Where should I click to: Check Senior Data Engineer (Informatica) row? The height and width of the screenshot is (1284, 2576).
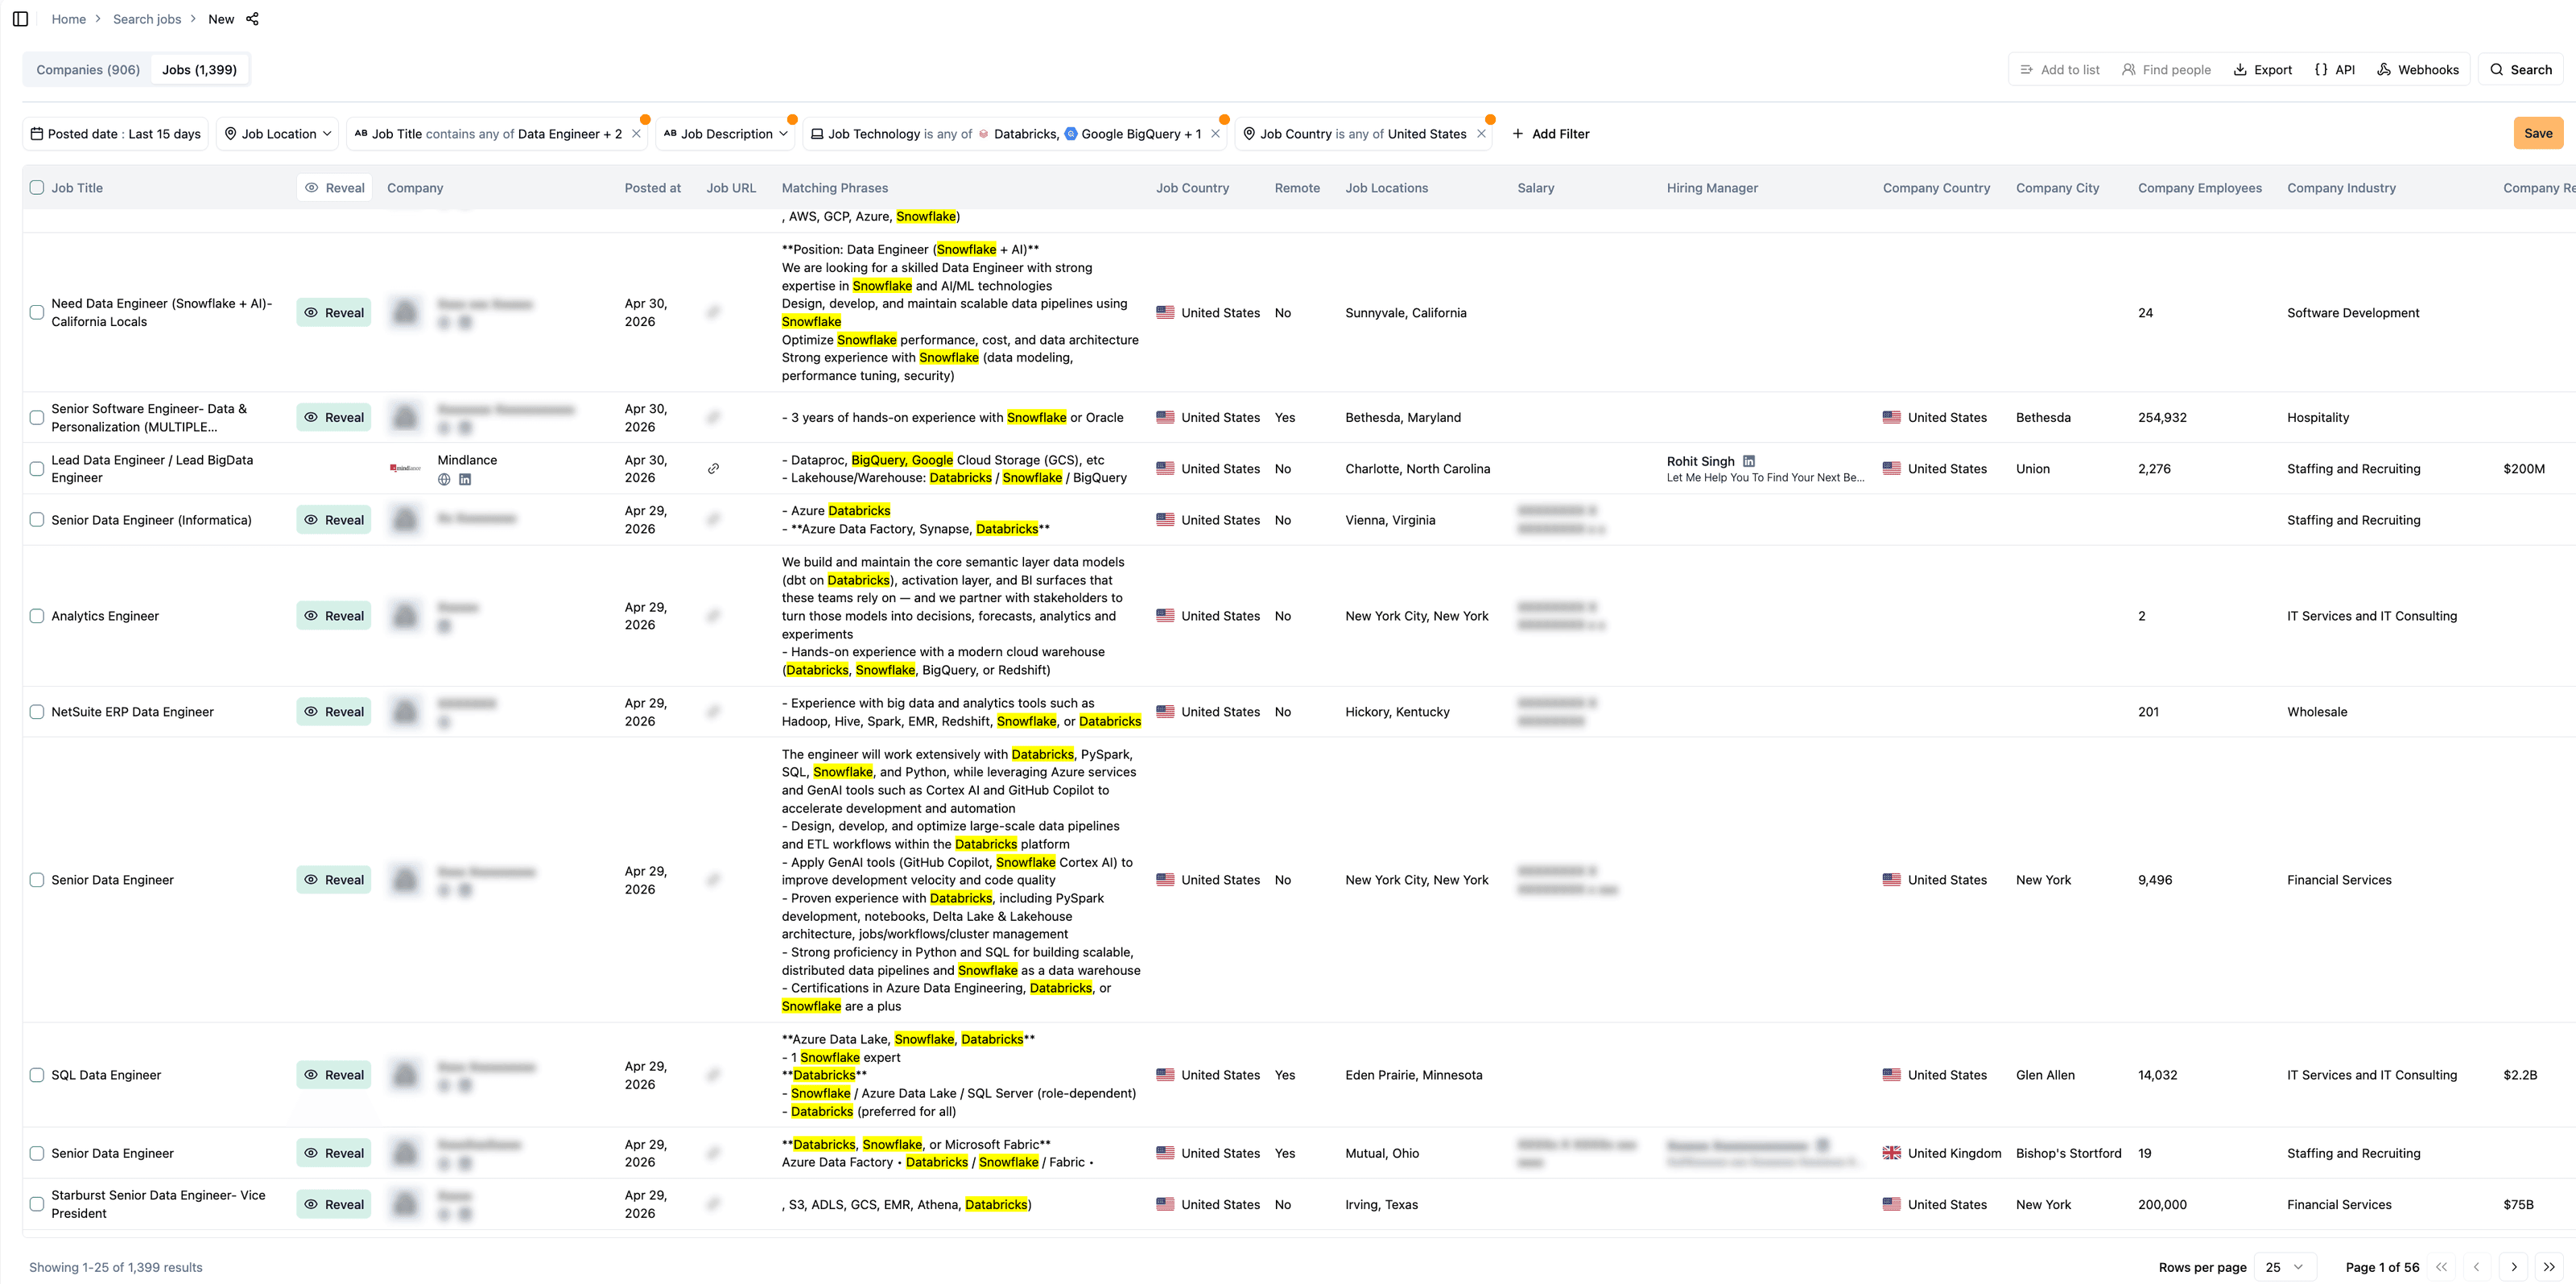(x=37, y=520)
